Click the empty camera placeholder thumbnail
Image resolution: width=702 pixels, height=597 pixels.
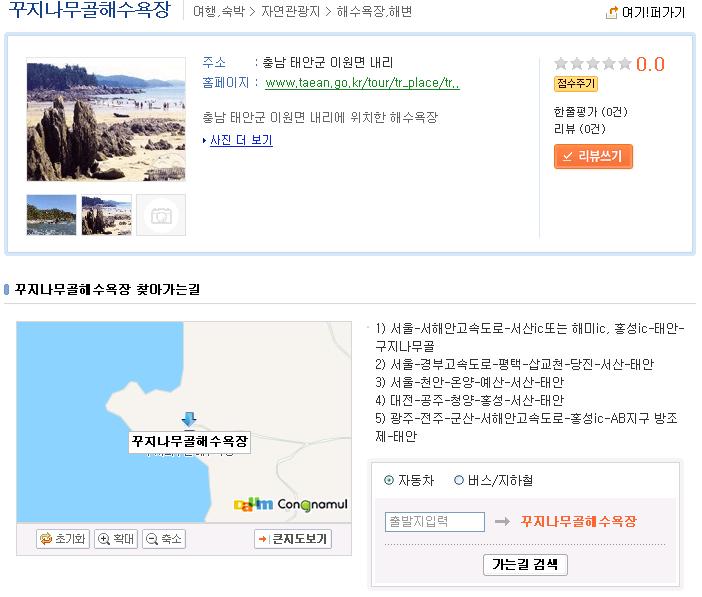[161, 215]
